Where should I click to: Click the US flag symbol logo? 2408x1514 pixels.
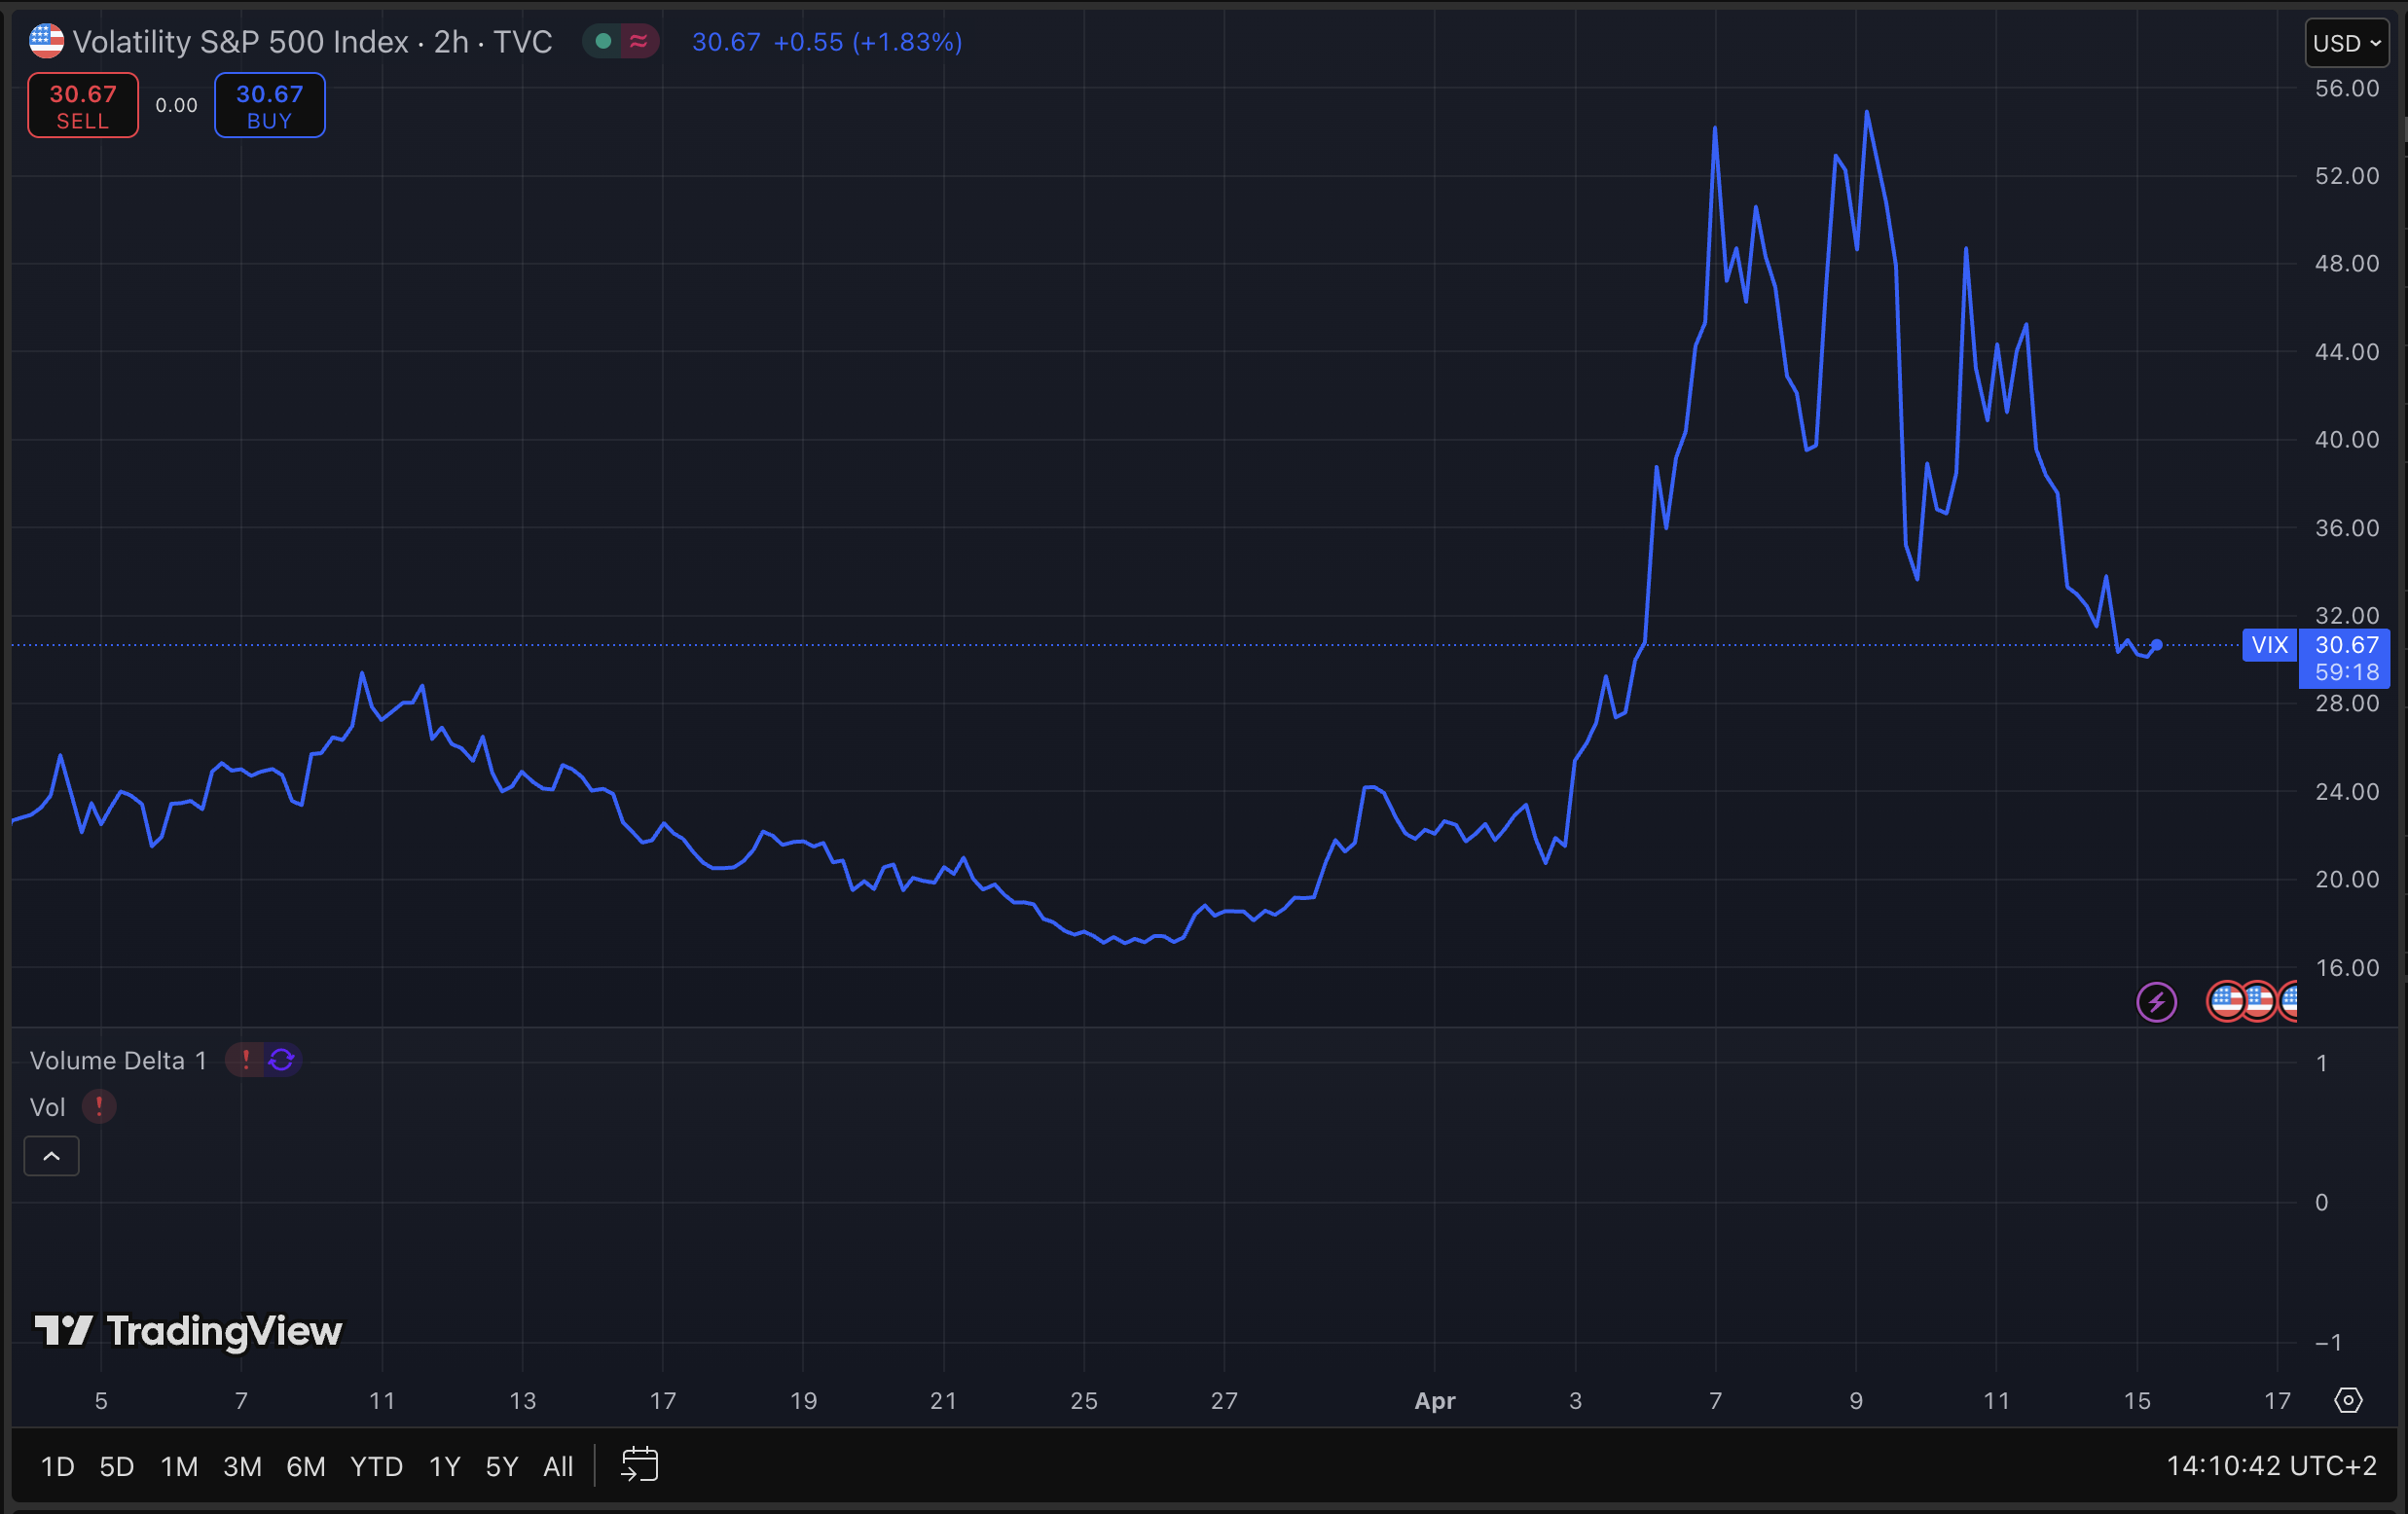pyautogui.click(x=46, y=41)
